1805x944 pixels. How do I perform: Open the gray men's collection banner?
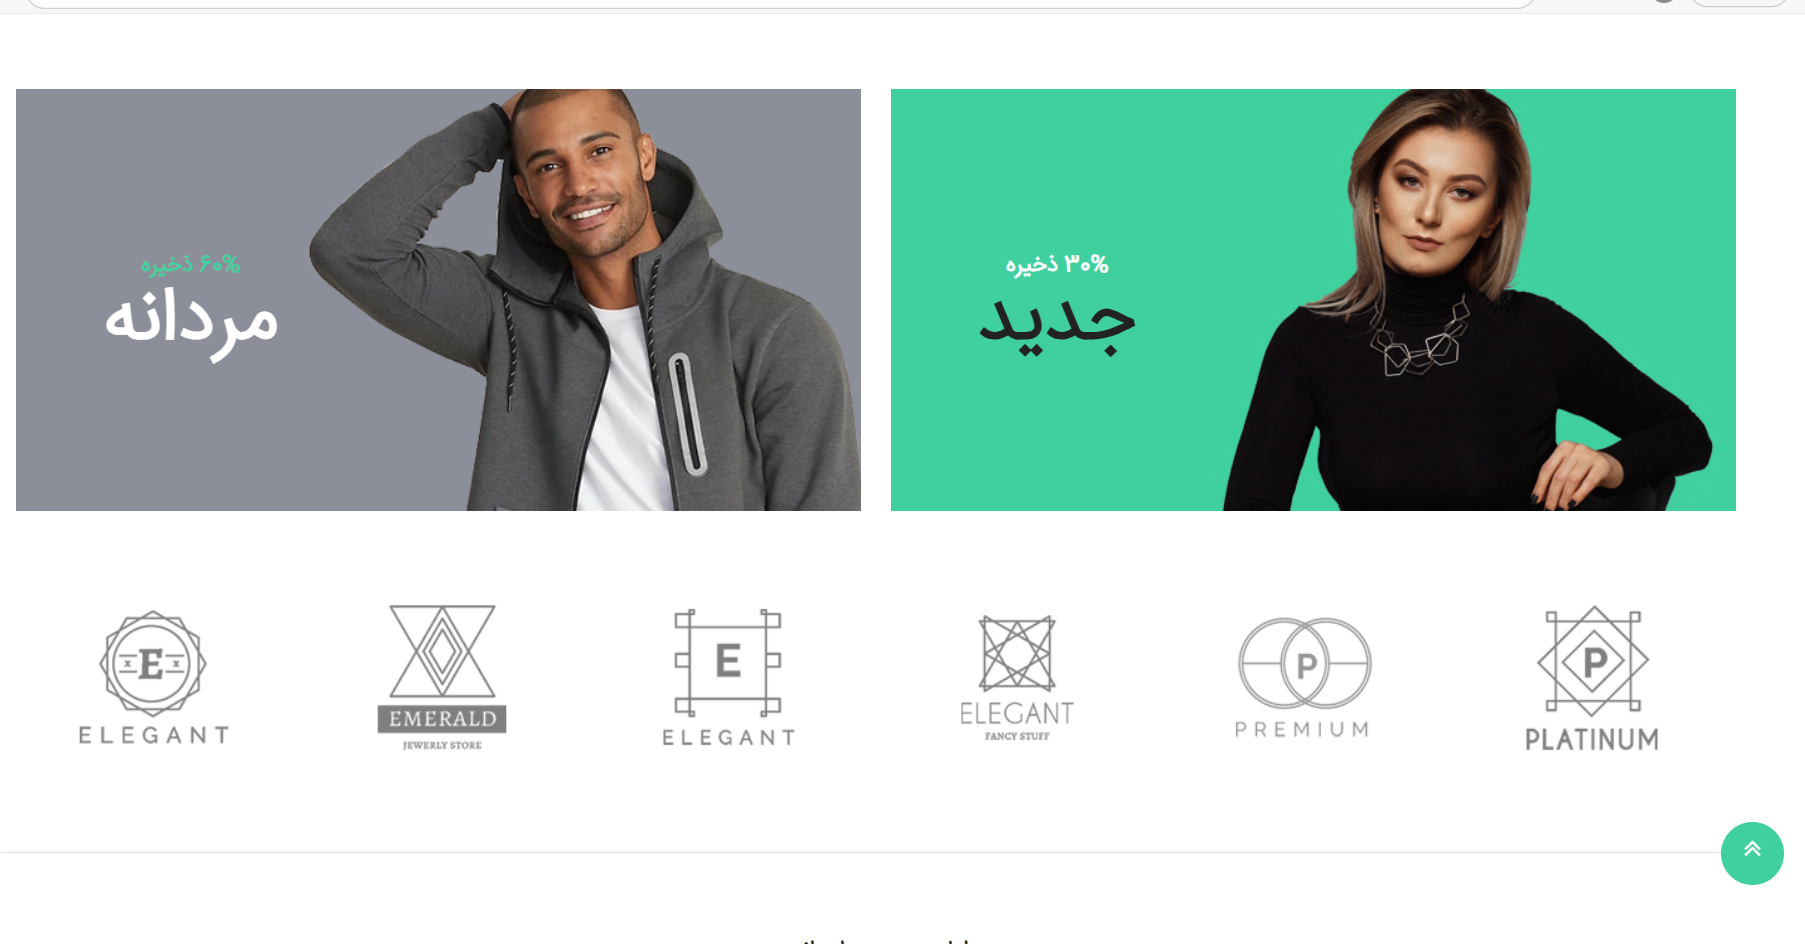(x=438, y=300)
